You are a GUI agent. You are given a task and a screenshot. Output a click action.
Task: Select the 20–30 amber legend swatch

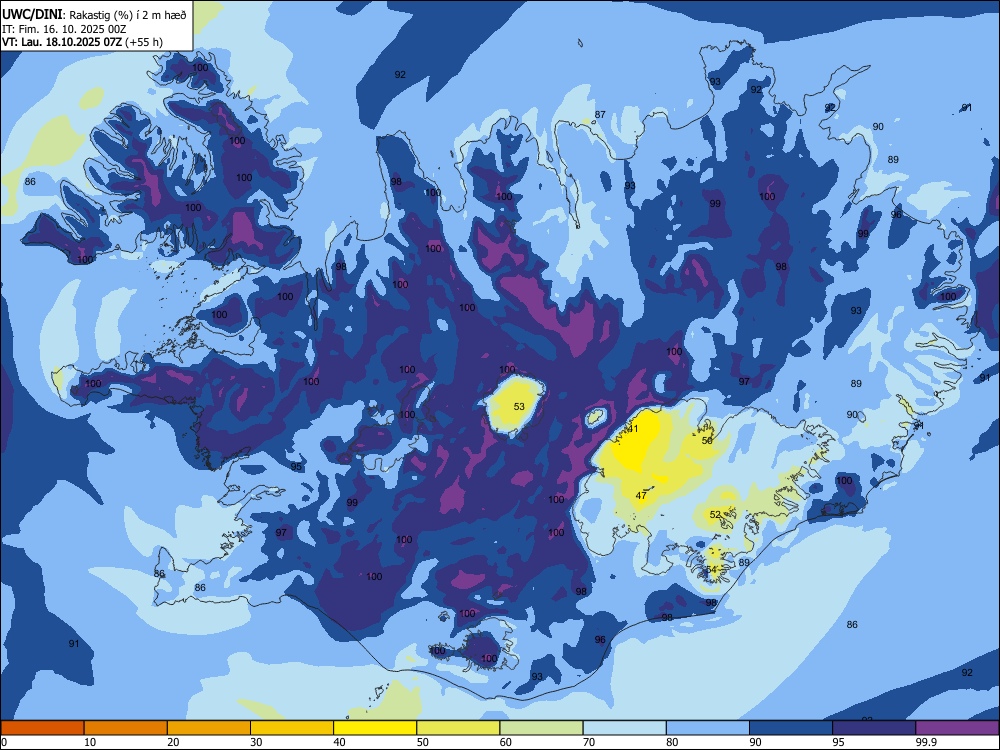(209, 728)
